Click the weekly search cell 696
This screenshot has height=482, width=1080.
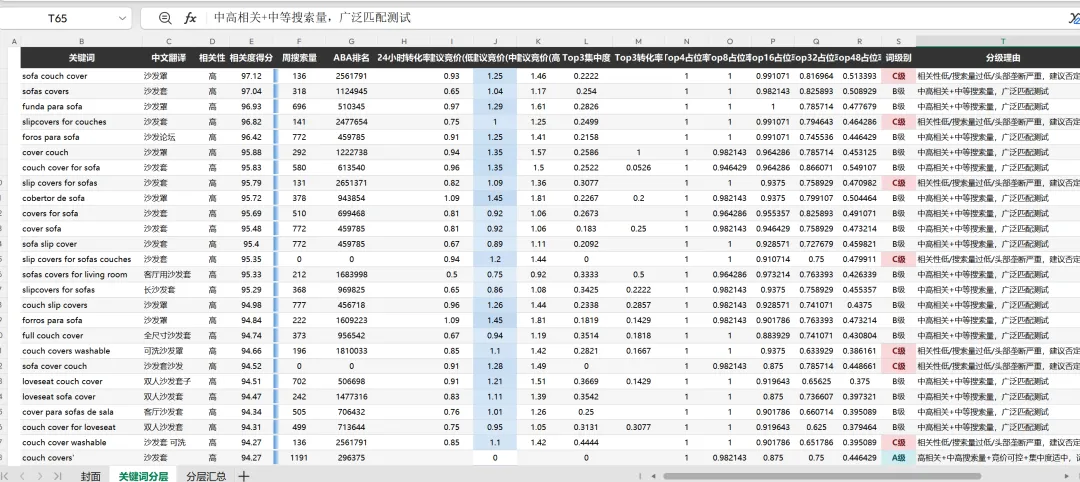pyautogui.click(x=299, y=107)
